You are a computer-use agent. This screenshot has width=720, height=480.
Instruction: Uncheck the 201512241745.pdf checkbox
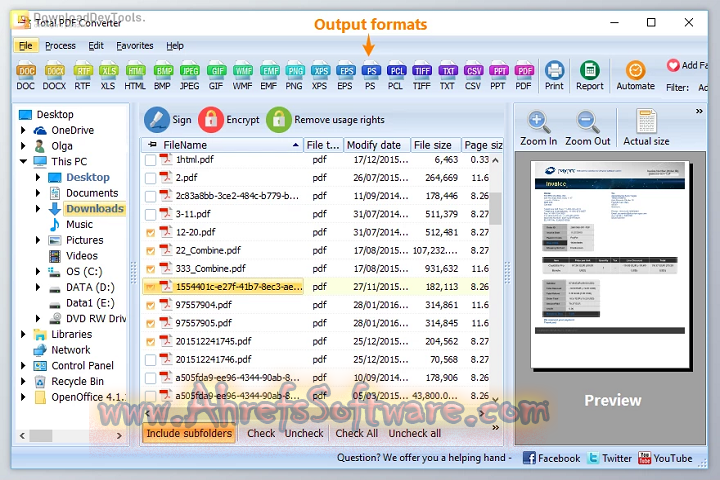pyautogui.click(x=150, y=342)
